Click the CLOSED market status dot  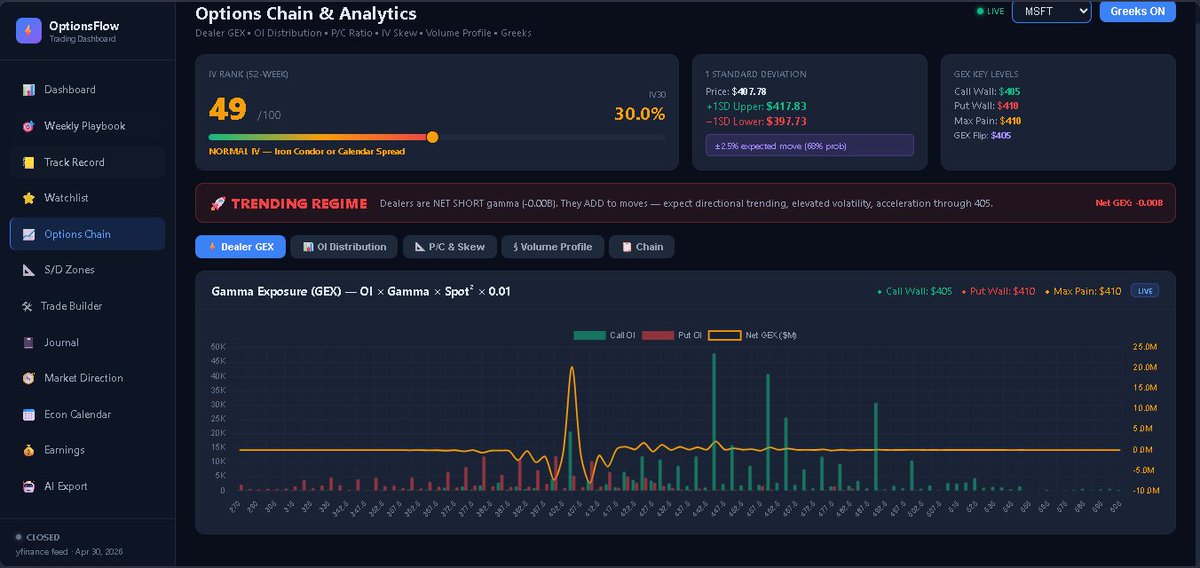pyautogui.click(x=18, y=537)
